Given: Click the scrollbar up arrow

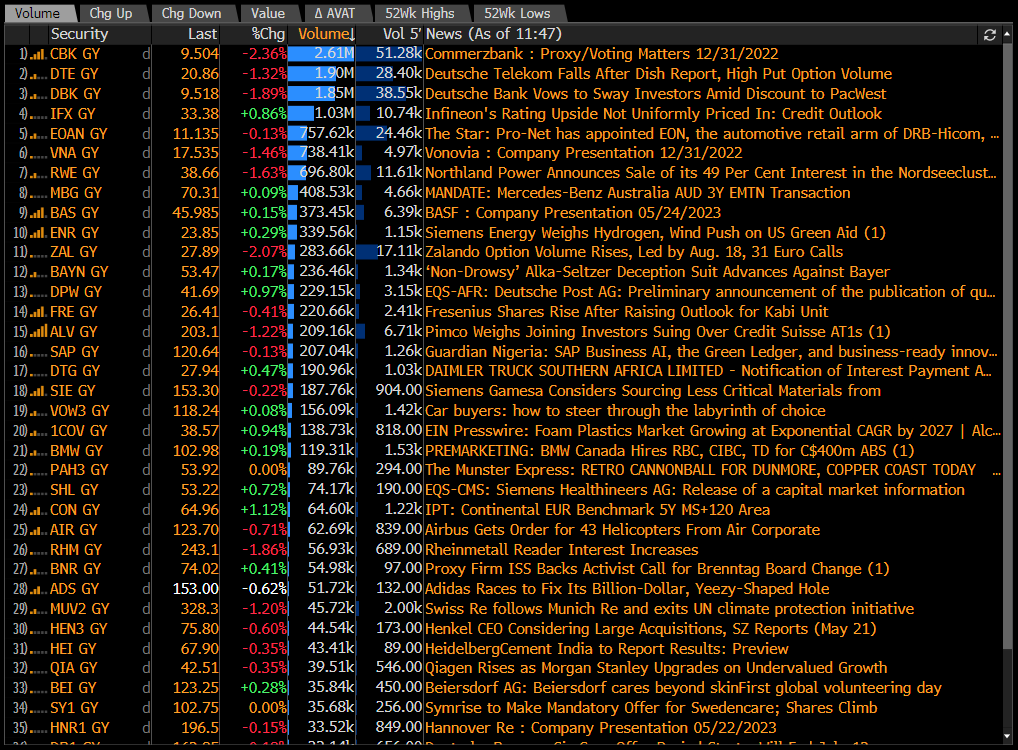Looking at the screenshot, I should point(1008,32).
